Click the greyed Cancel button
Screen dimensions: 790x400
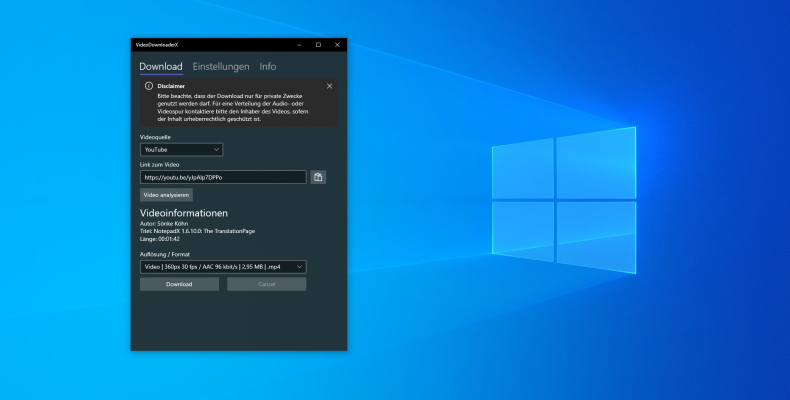coord(267,284)
